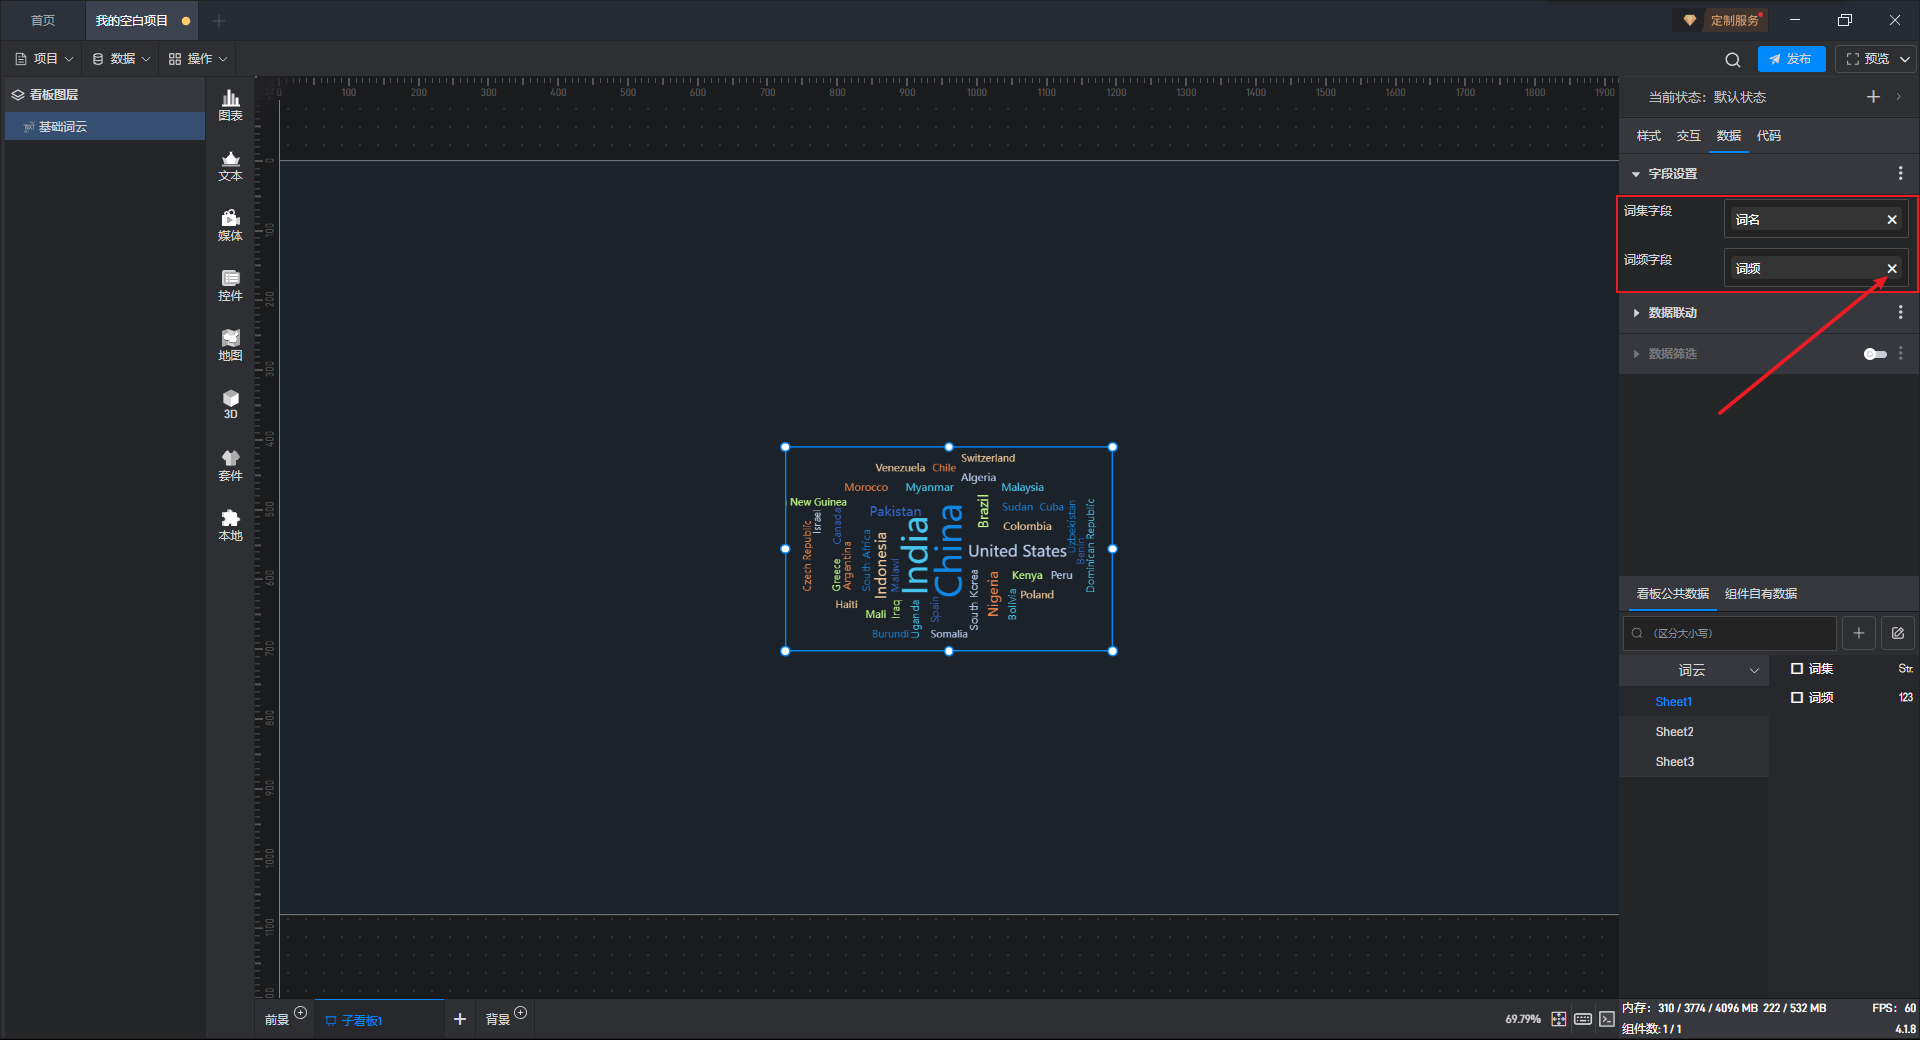The image size is (1920, 1040).
Task: Open the 媒体 media components icon
Action: point(230,225)
